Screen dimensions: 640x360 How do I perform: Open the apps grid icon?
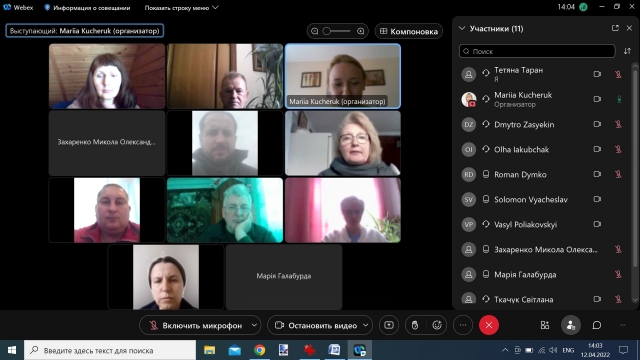click(x=545, y=325)
